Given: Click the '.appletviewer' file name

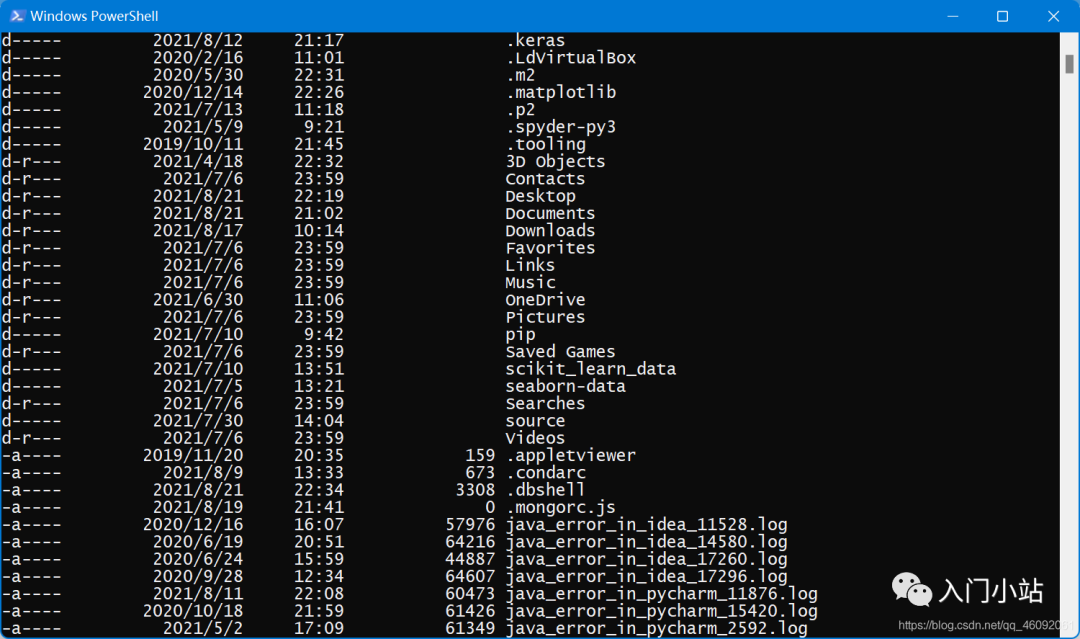Looking at the screenshot, I should [571, 455].
